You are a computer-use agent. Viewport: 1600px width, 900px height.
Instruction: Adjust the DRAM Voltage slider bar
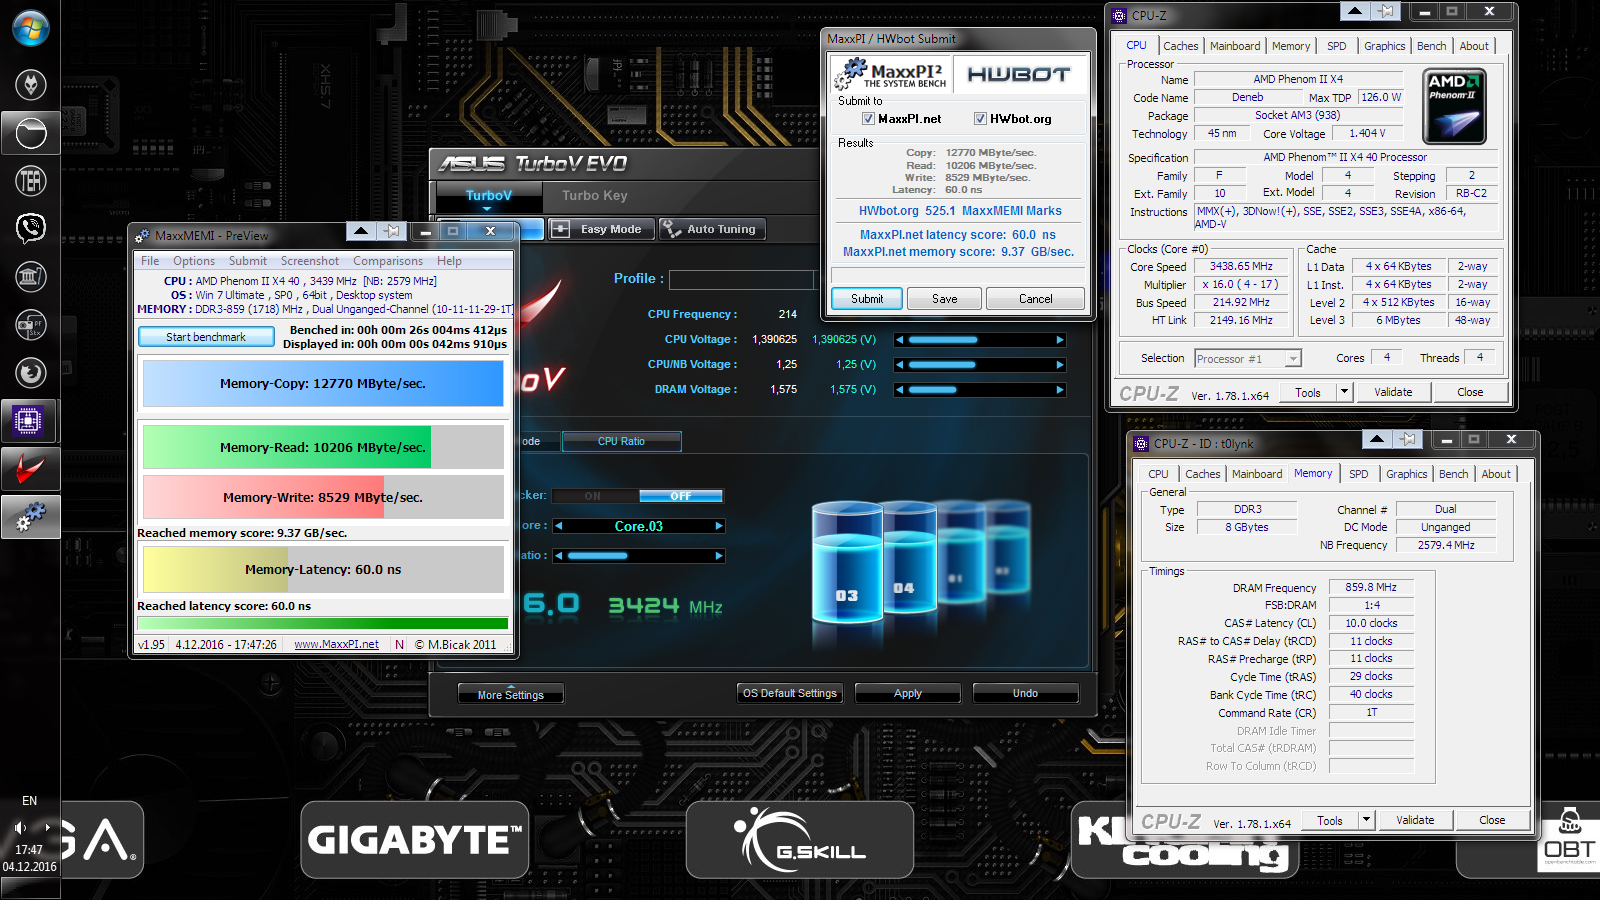coord(980,390)
